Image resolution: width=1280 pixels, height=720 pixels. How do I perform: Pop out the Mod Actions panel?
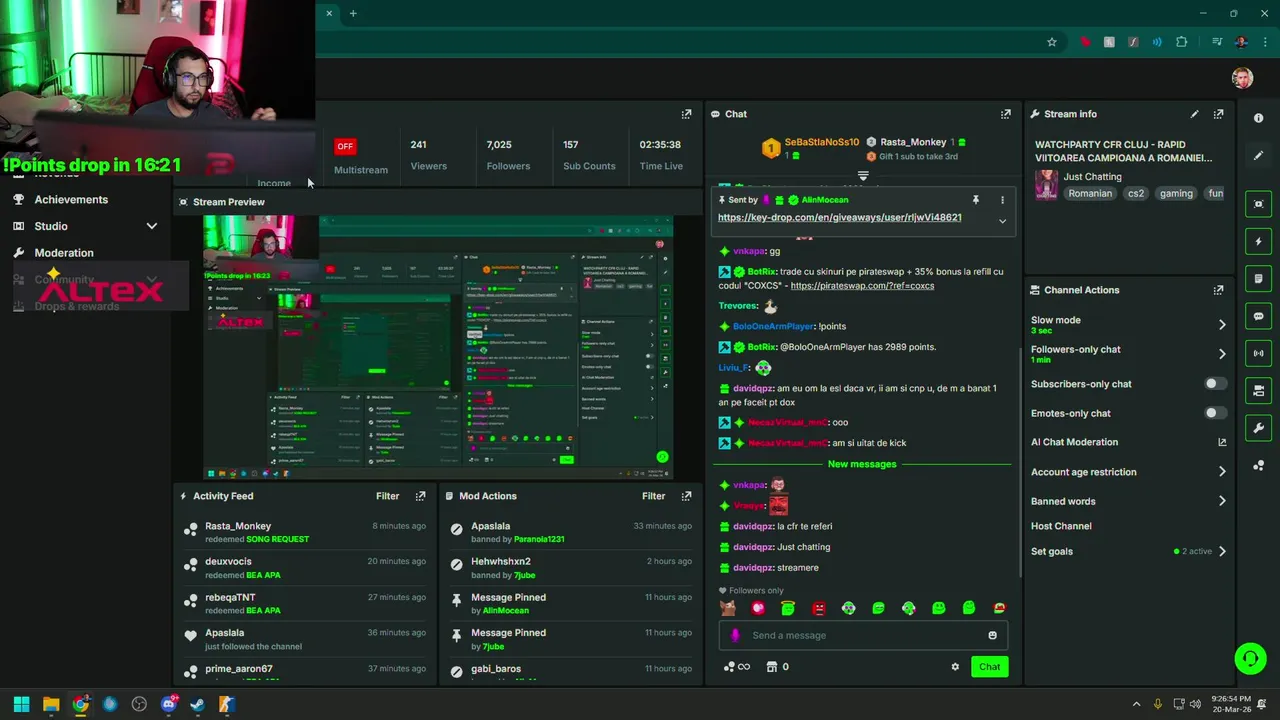(x=686, y=496)
